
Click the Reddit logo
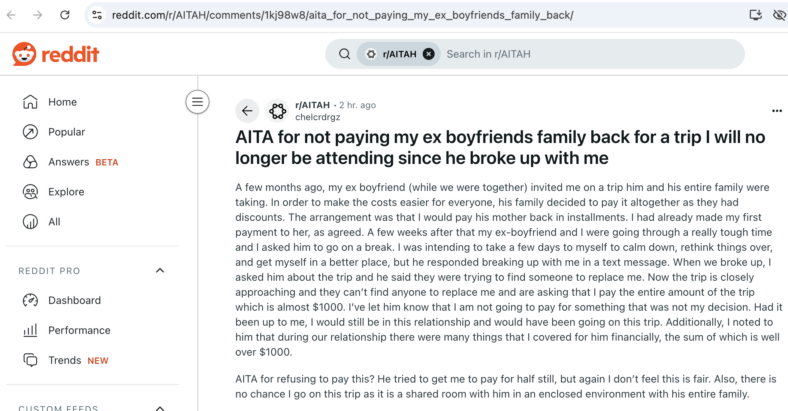tap(56, 54)
